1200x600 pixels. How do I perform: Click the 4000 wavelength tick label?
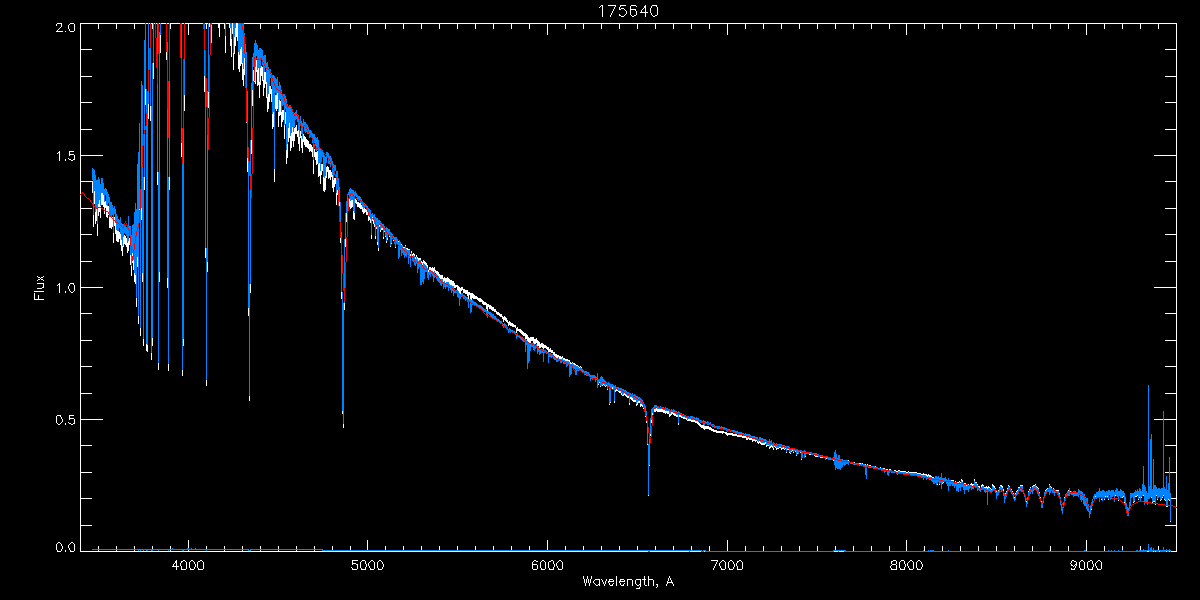coord(188,565)
